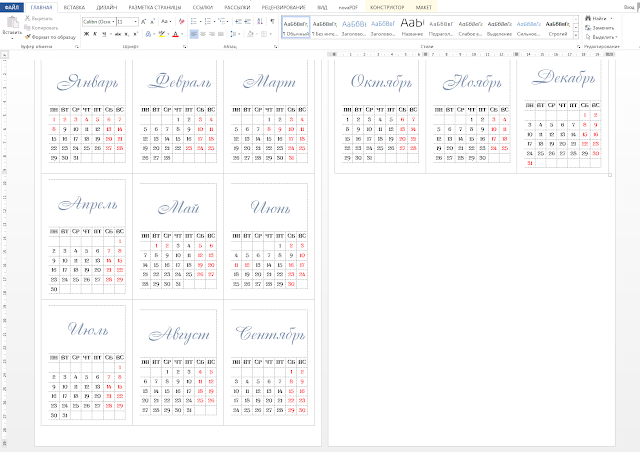Select Align Left paragraph button
Image resolution: width=640 pixels, height=452 pixels.
(x=194, y=34)
